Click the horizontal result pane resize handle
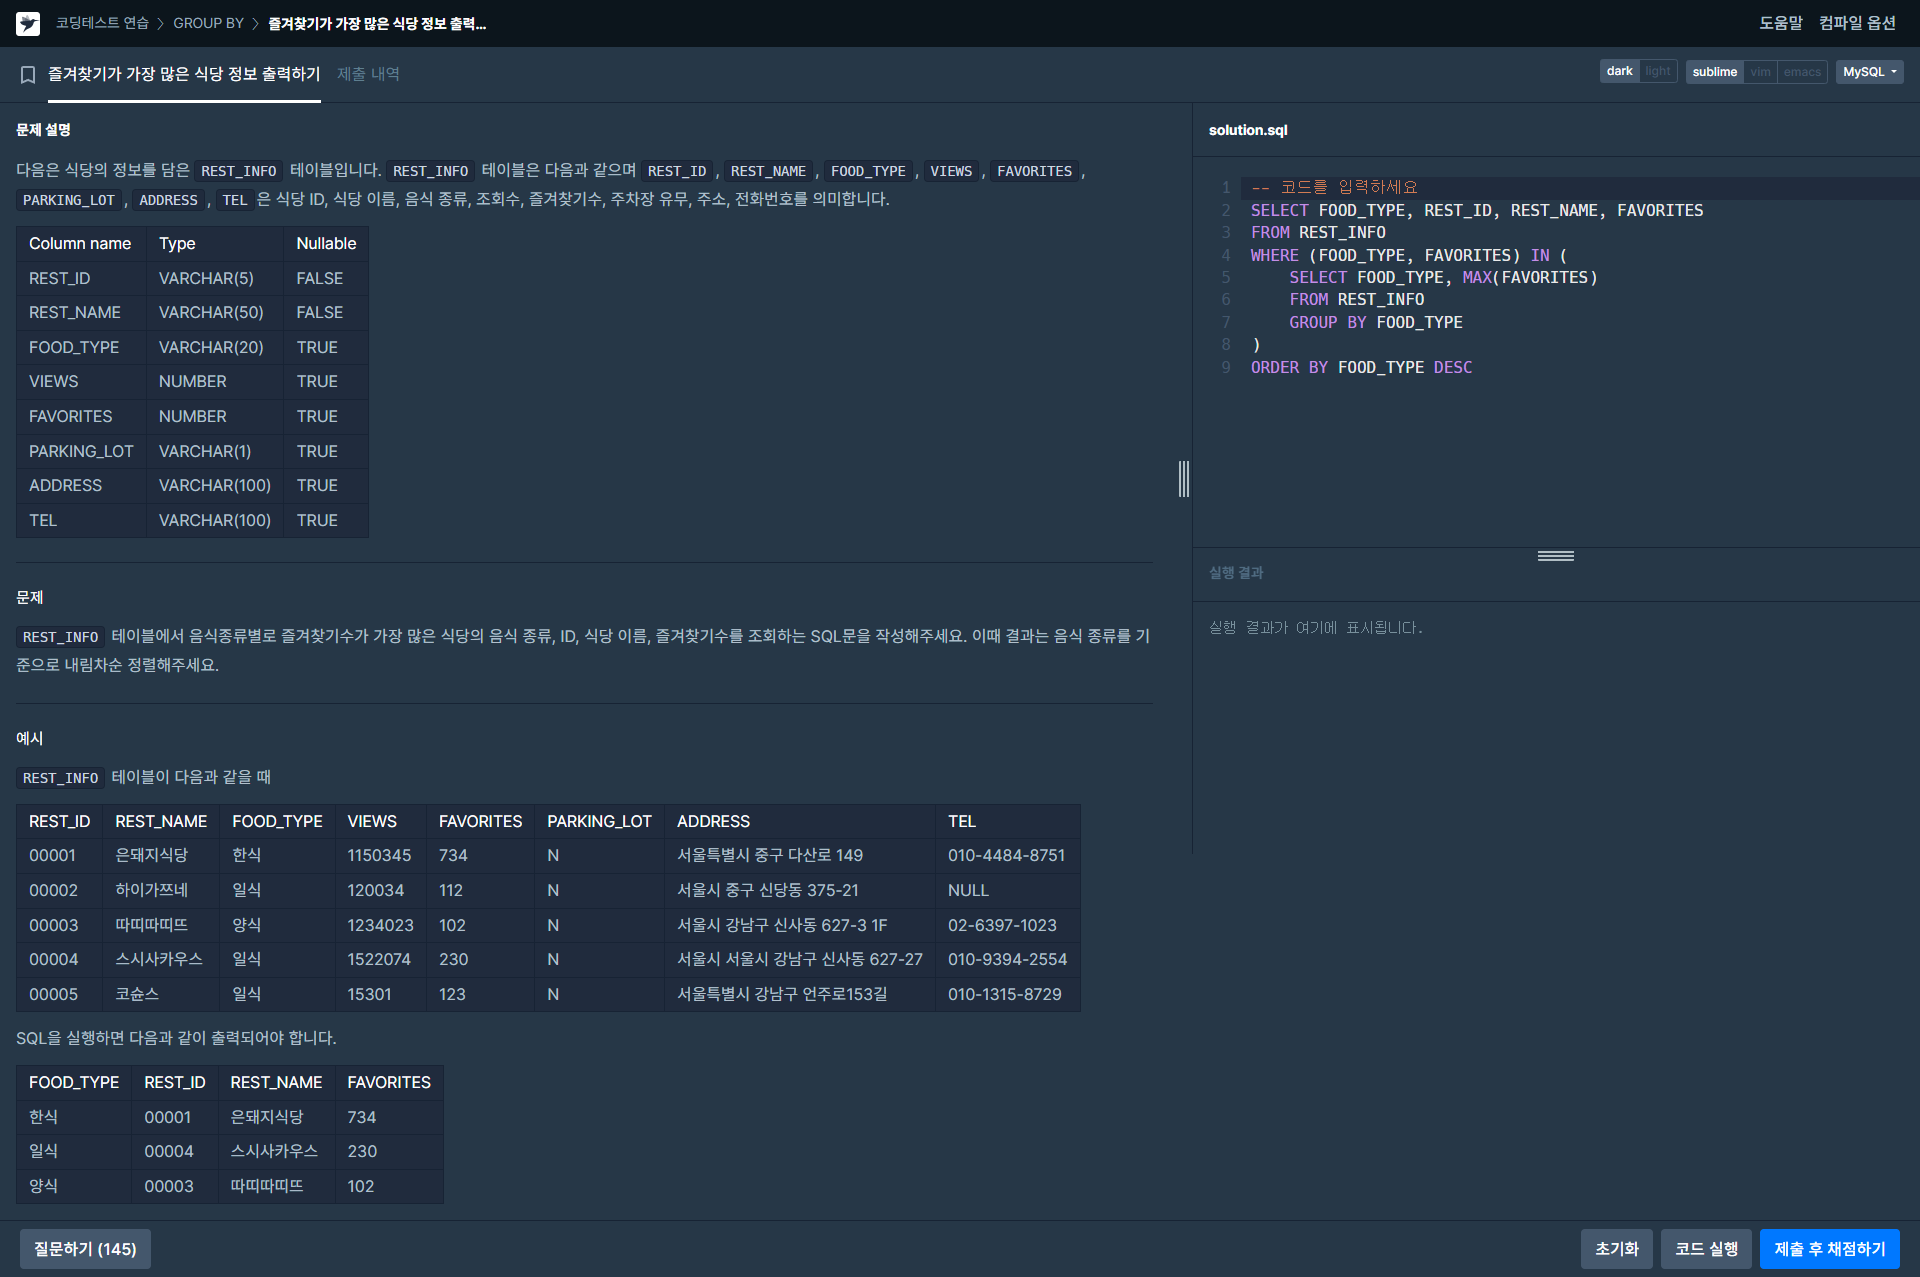 click(x=1555, y=556)
